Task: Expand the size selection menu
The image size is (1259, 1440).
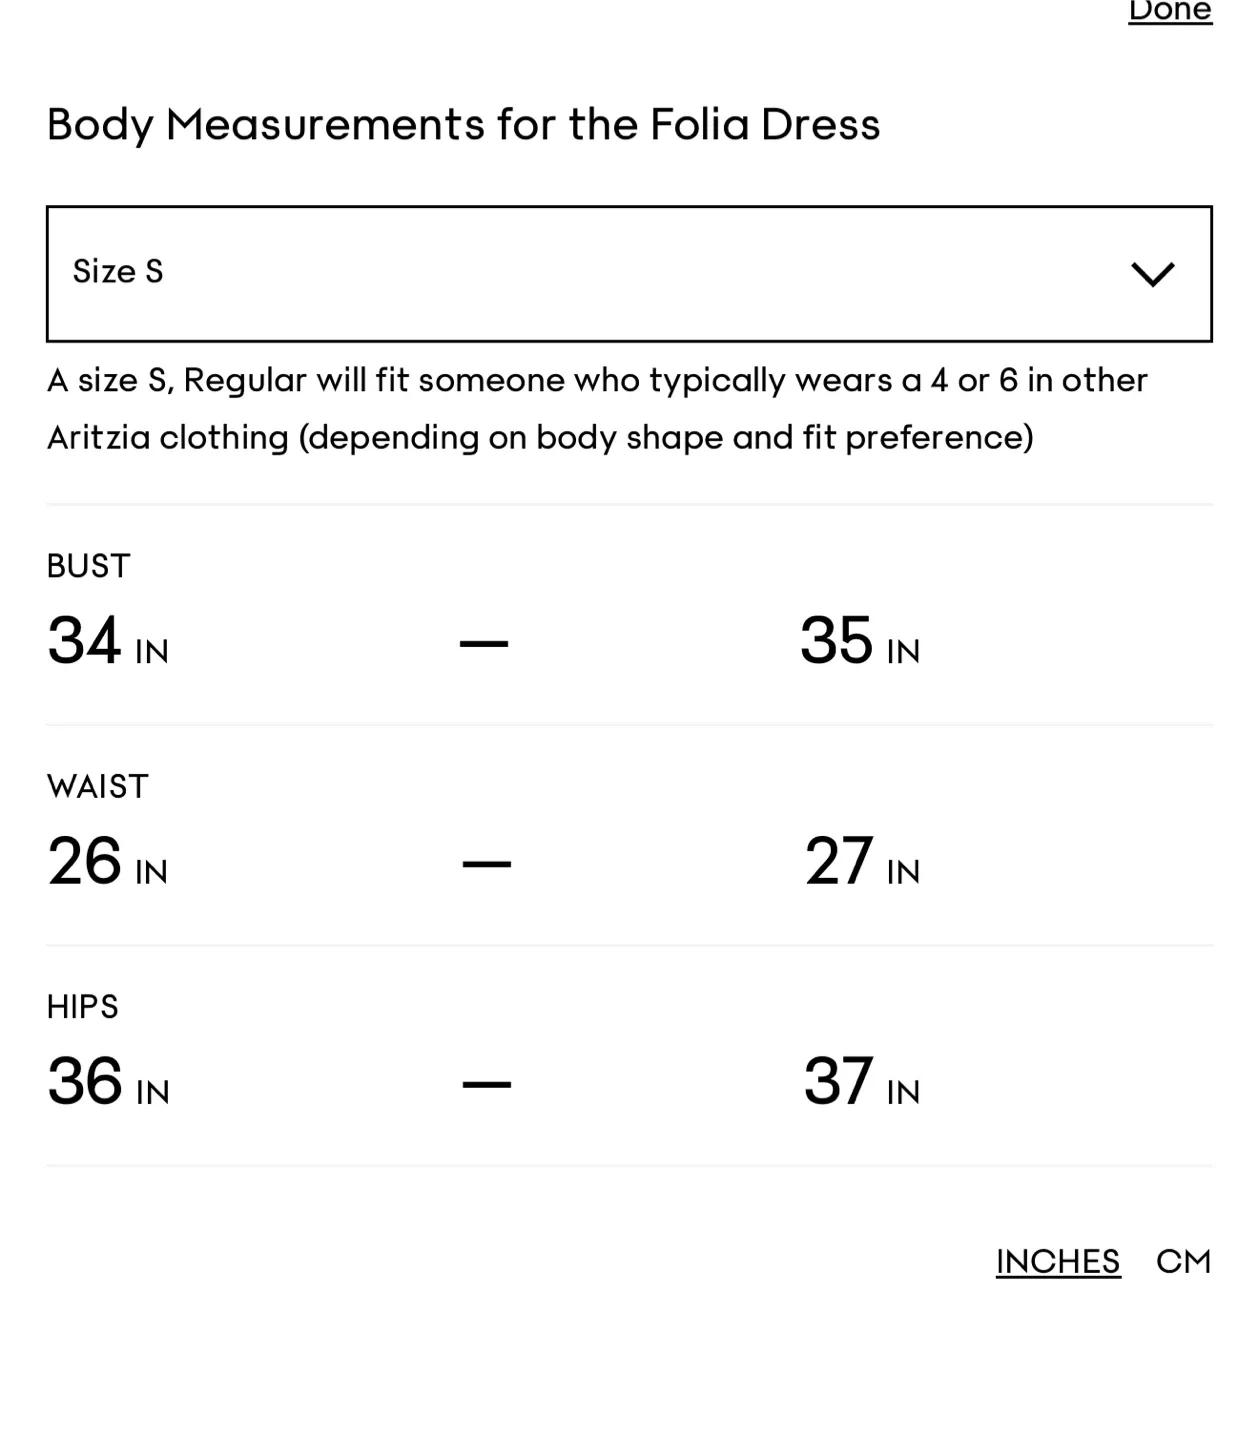Action: coord(629,273)
